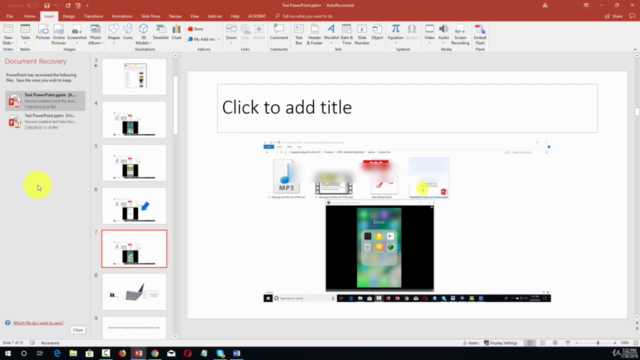Open Ribbon Display Options

pos(586,5)
